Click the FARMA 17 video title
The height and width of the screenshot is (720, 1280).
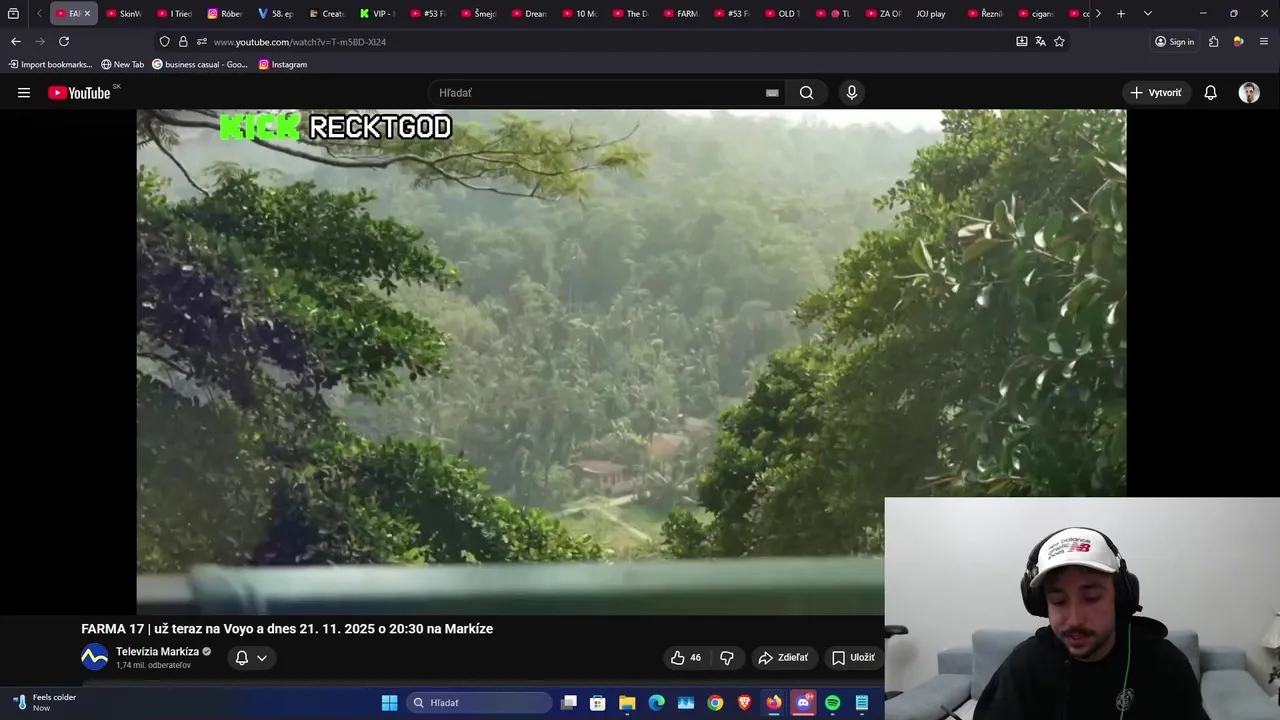point(287,629)
